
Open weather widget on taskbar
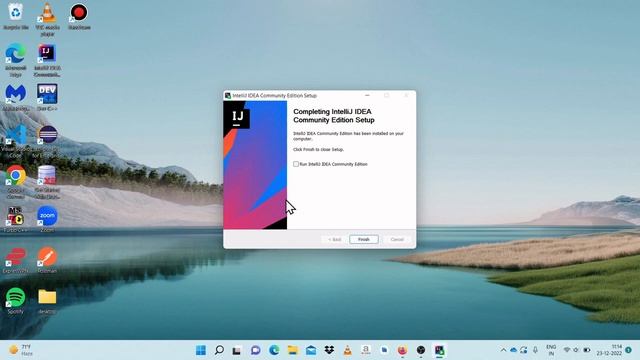tap(21, 350)
